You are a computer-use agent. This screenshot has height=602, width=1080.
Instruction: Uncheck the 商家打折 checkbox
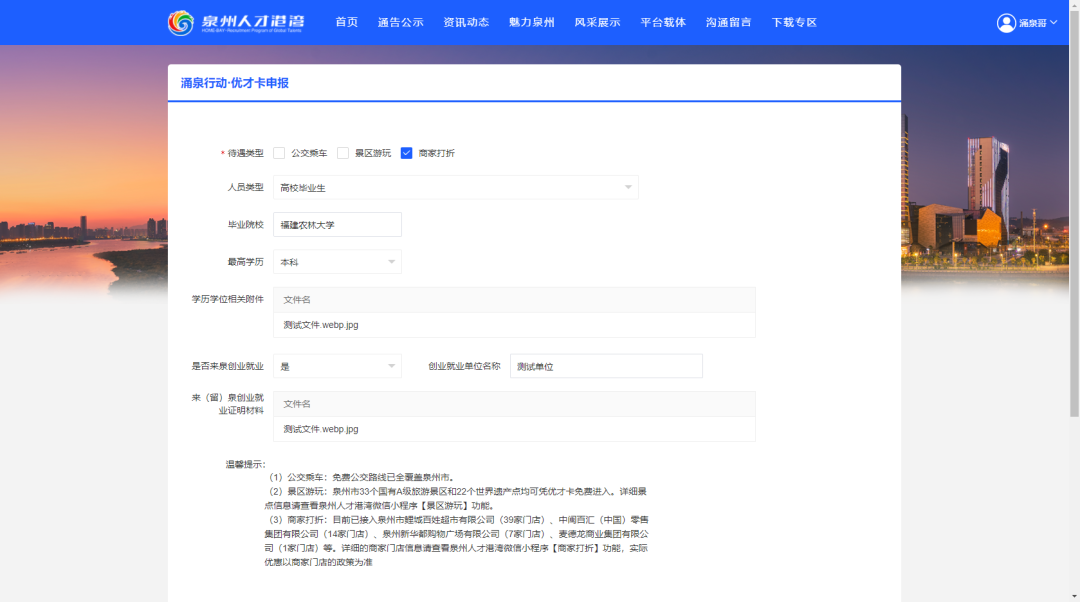point(407,153)
